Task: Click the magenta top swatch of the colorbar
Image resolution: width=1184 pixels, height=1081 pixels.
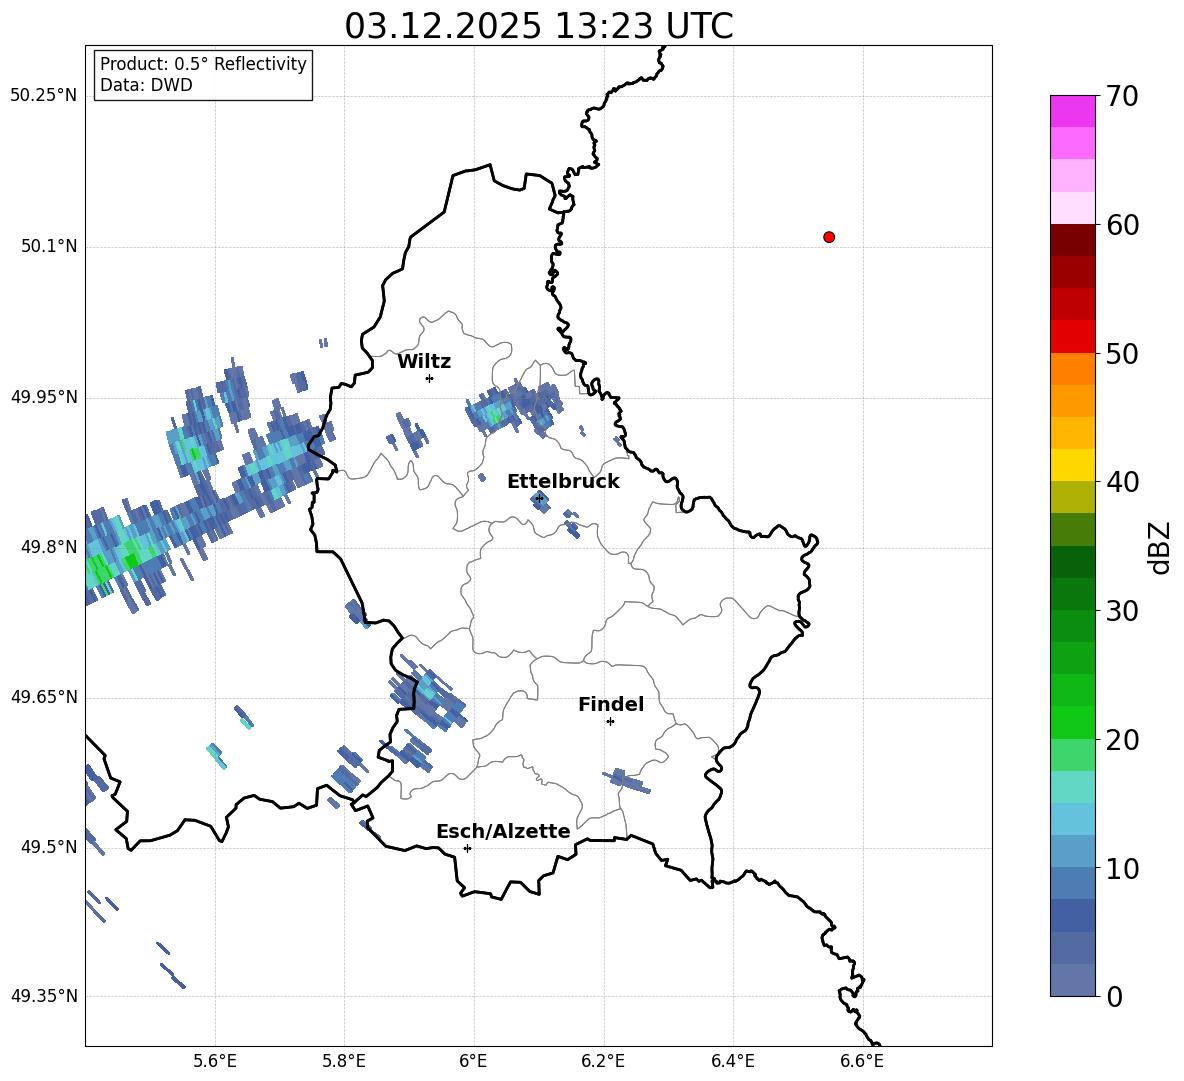Action: point(1072,112)
